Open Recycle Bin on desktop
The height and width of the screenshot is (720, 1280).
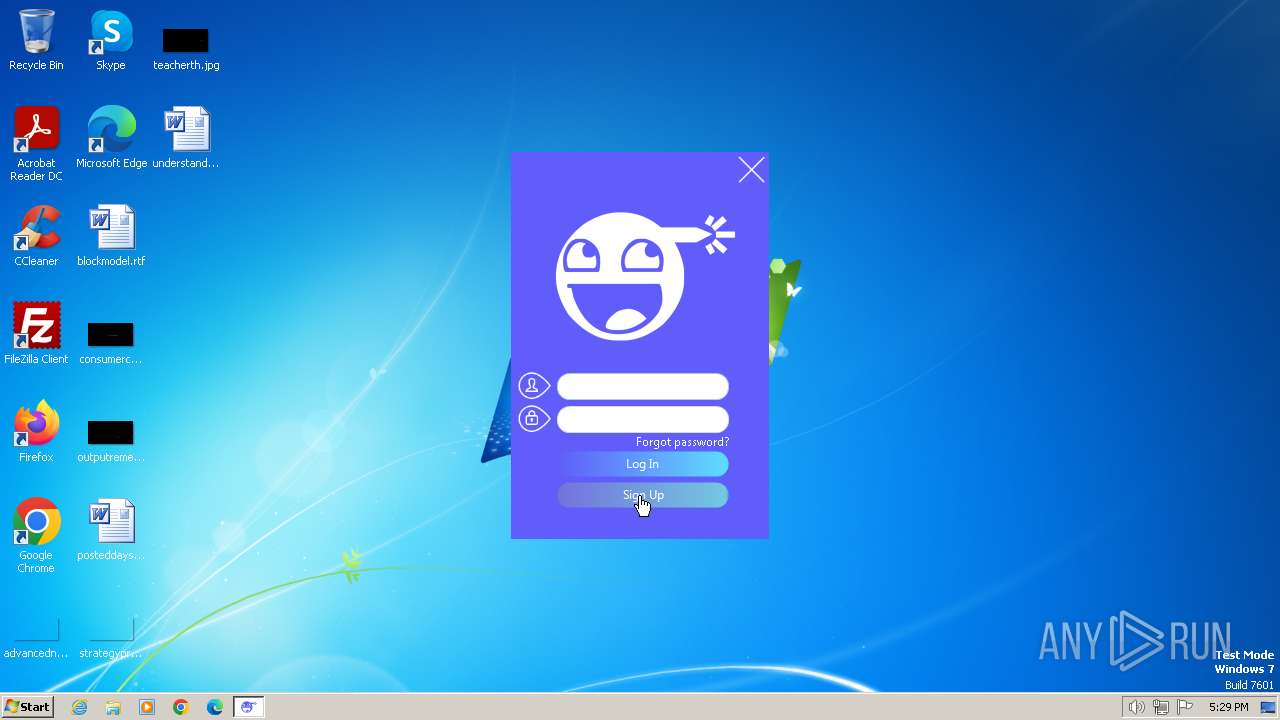(36, 41)
